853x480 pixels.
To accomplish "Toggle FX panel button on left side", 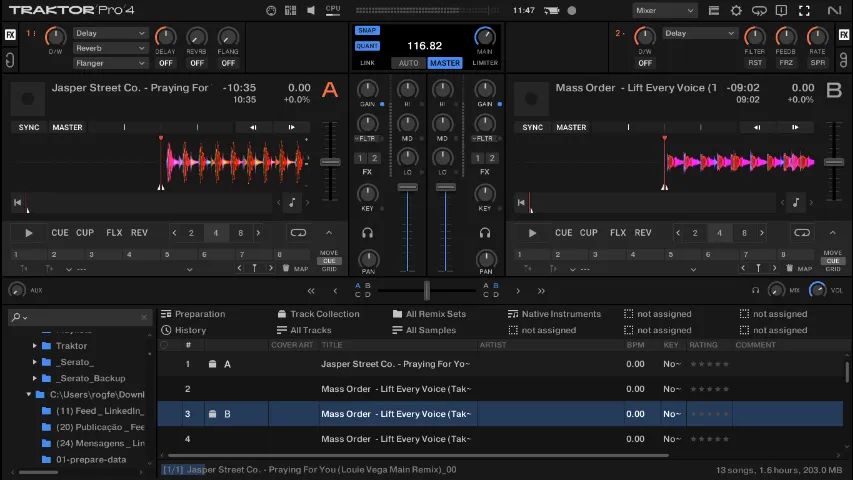I will [10, 35].
